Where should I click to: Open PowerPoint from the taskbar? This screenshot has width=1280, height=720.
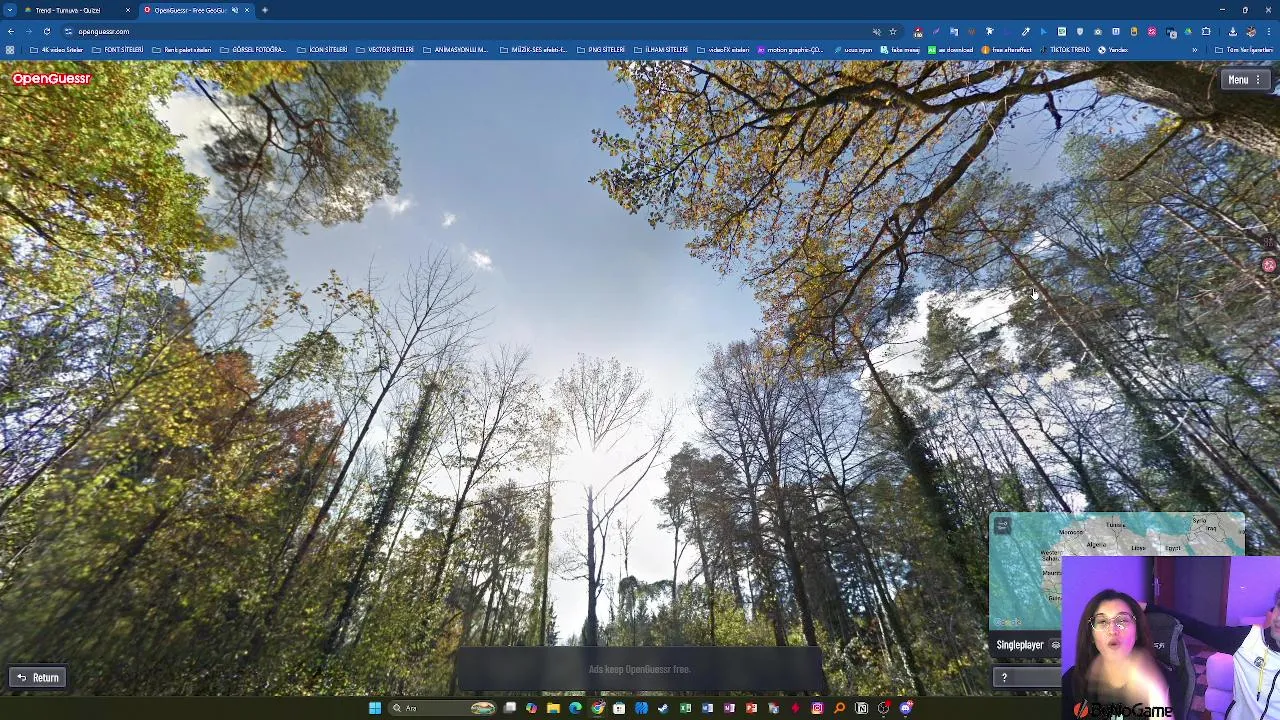751,708
